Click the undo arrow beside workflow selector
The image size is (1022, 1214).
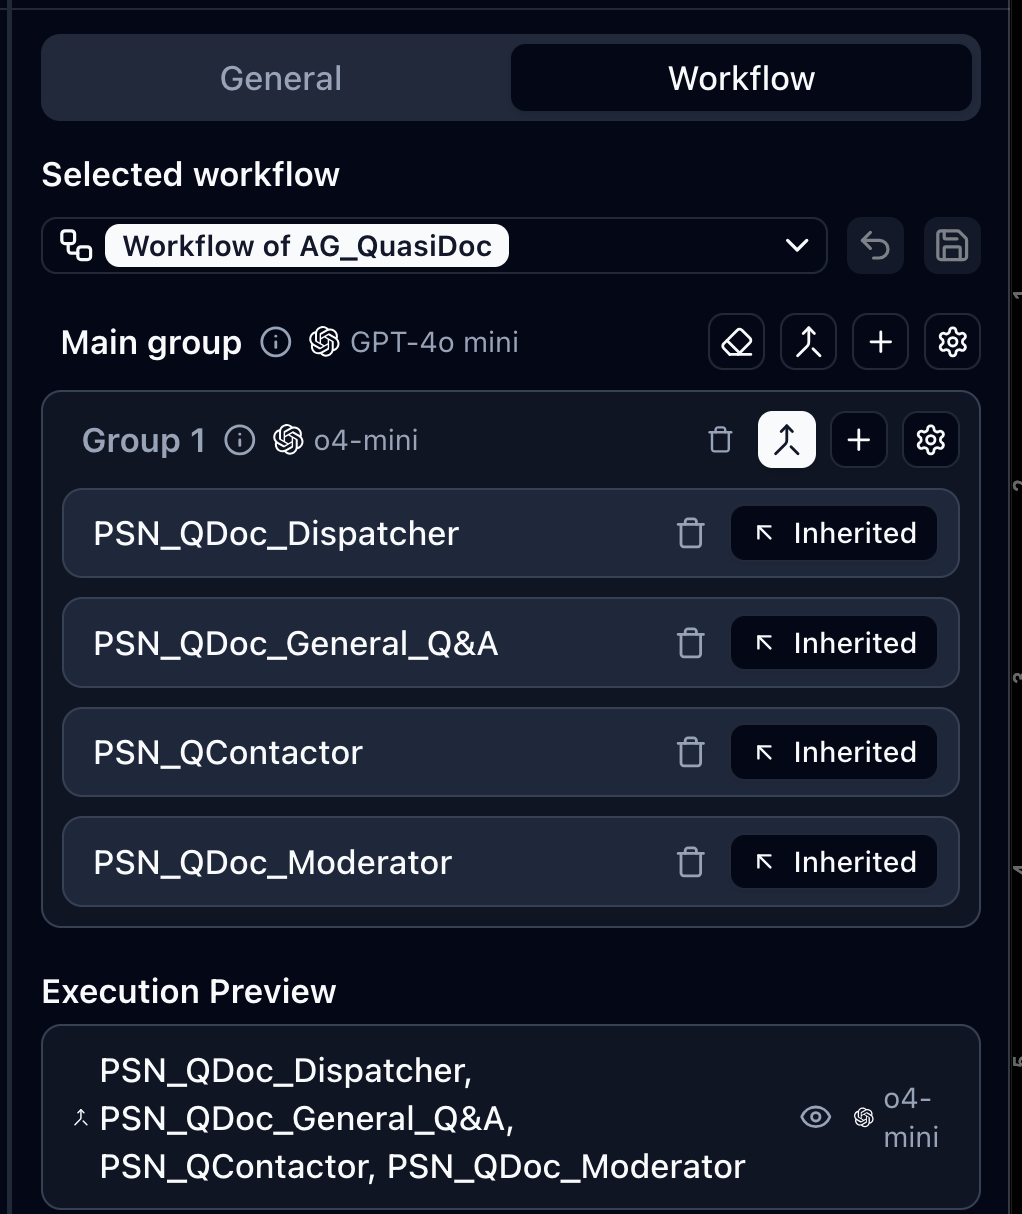tap(875, 245)
